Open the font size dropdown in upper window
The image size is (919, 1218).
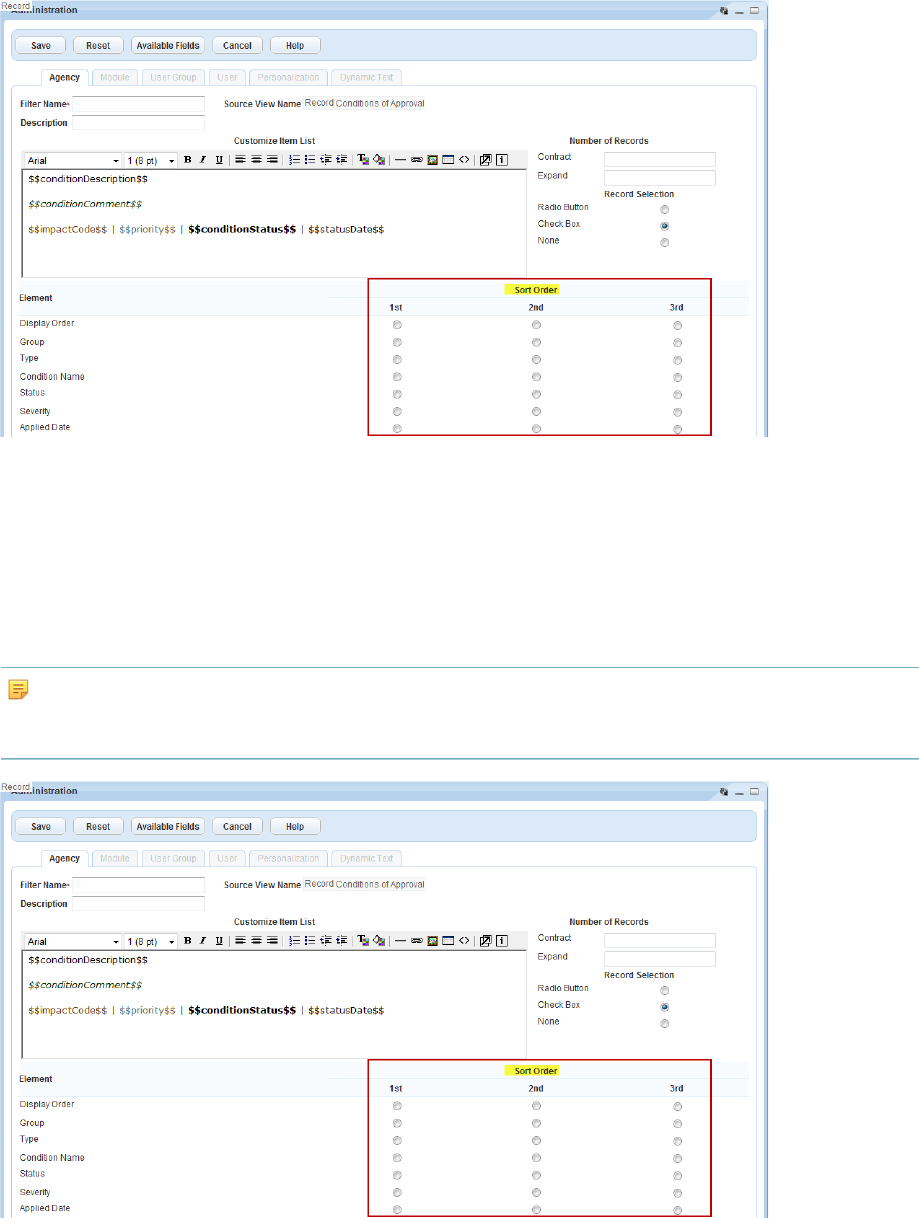pos(151,160)
